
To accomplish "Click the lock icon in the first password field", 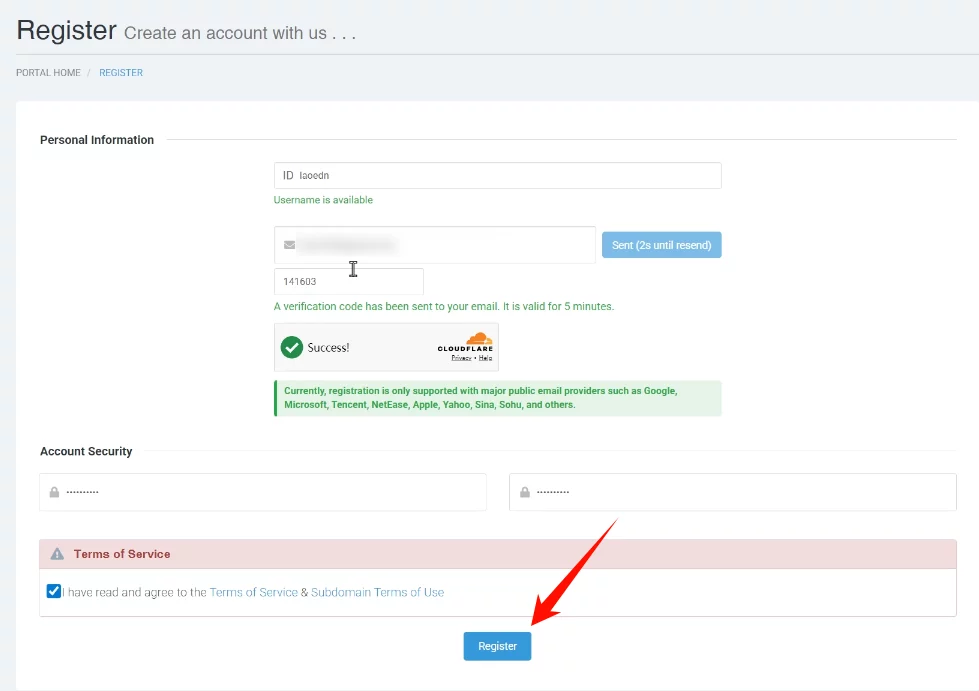I will [54, 493].
